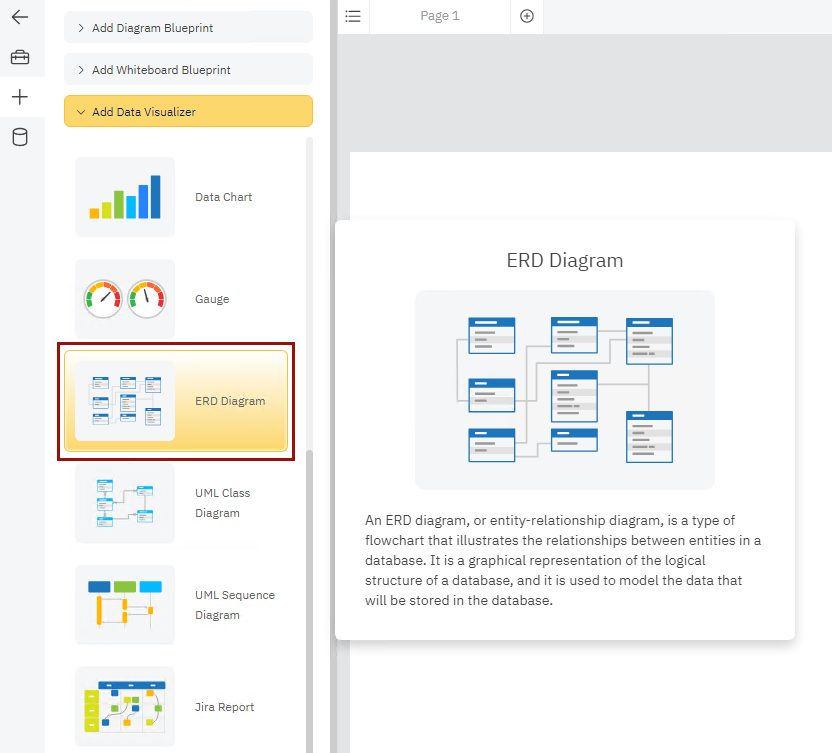
Task: Open the database cylinder icon
Action: click(x=20, y=137)
